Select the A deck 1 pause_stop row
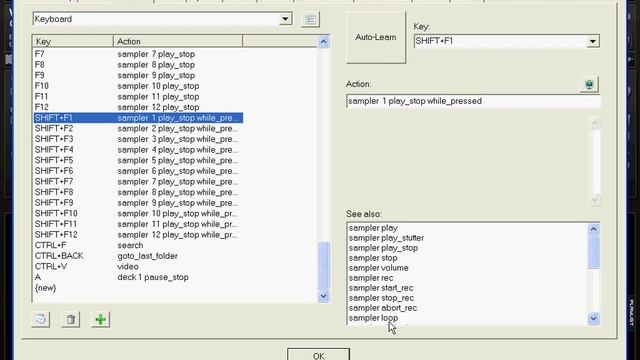Screen dimensions: 640x360 (138, 277)
